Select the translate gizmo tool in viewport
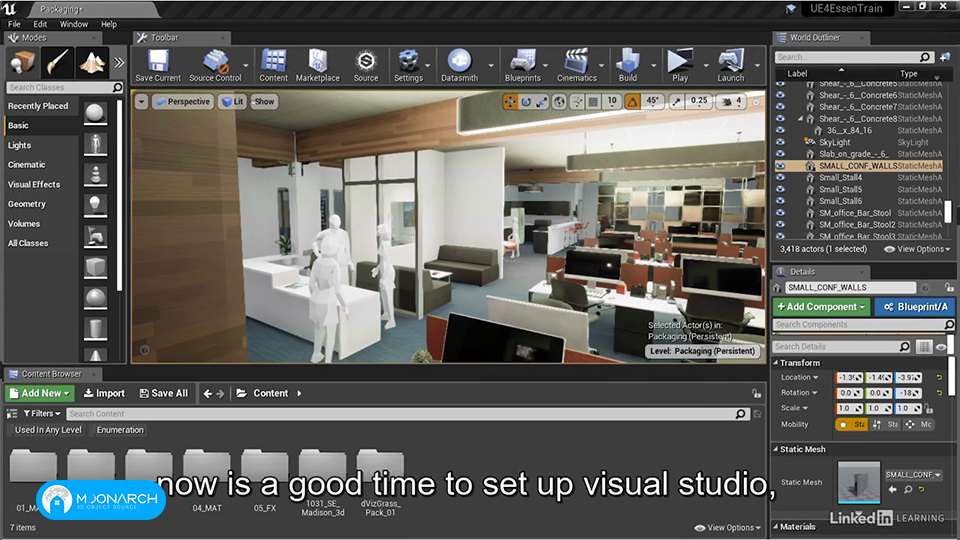Image resolution: width=960 pixels, height=540 pixels. click(510, 102)
